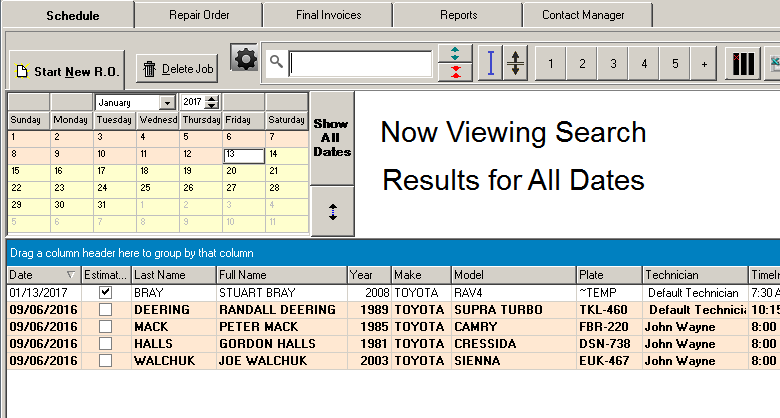This screenshot has width=780, height=418.
Task: Click Show All Dates button
Action: coord(332,138)
